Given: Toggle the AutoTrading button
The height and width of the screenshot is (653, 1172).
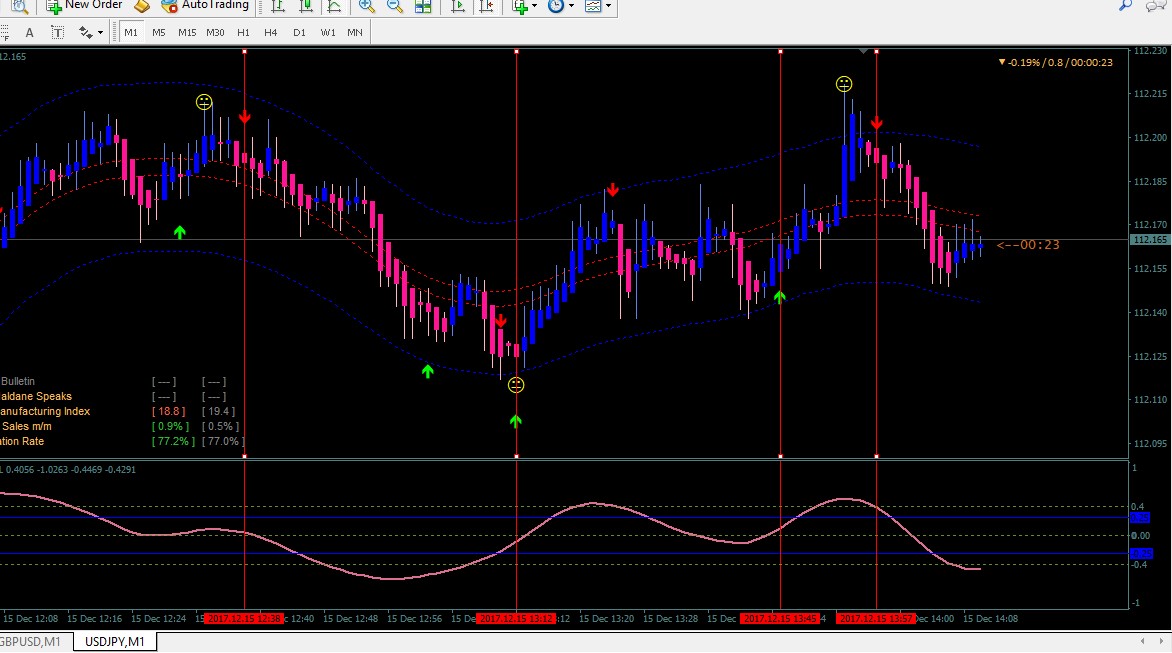Looking at the screenshot, I should pos(205,6).
